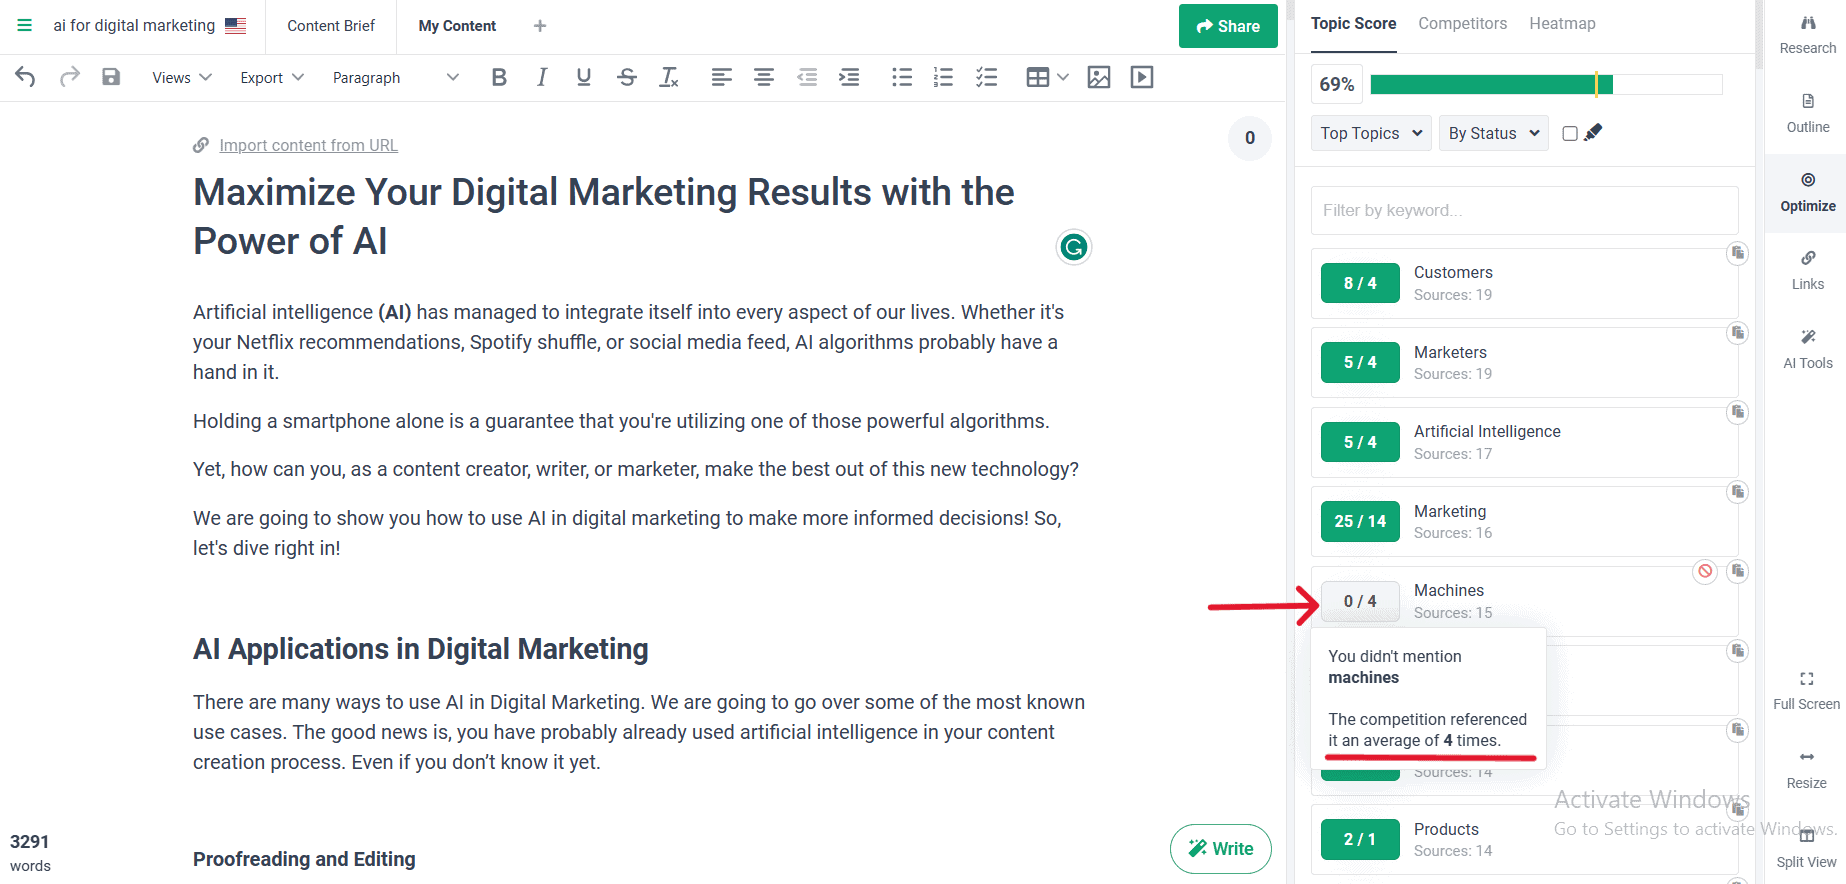Click the redo arrow icon
Image resolution: width=1846 pixels, height=884 pixels.
pos(69,77)
